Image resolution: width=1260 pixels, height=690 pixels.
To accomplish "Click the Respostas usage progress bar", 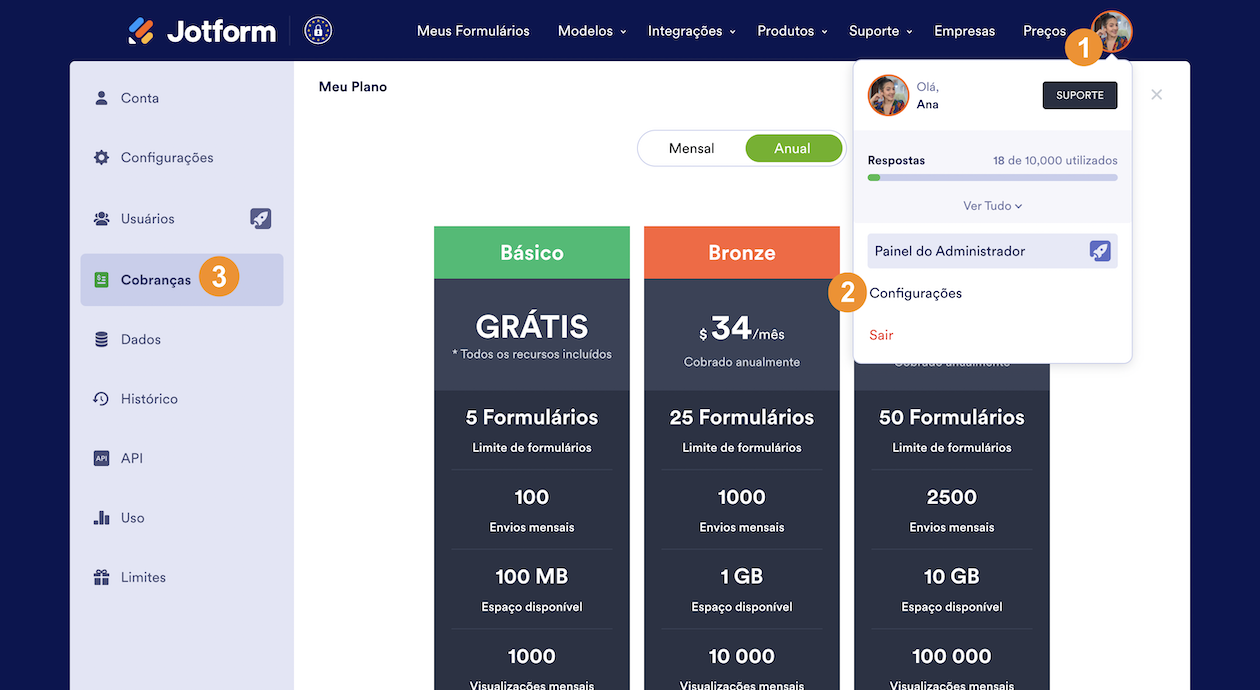I will coord(992,177).
